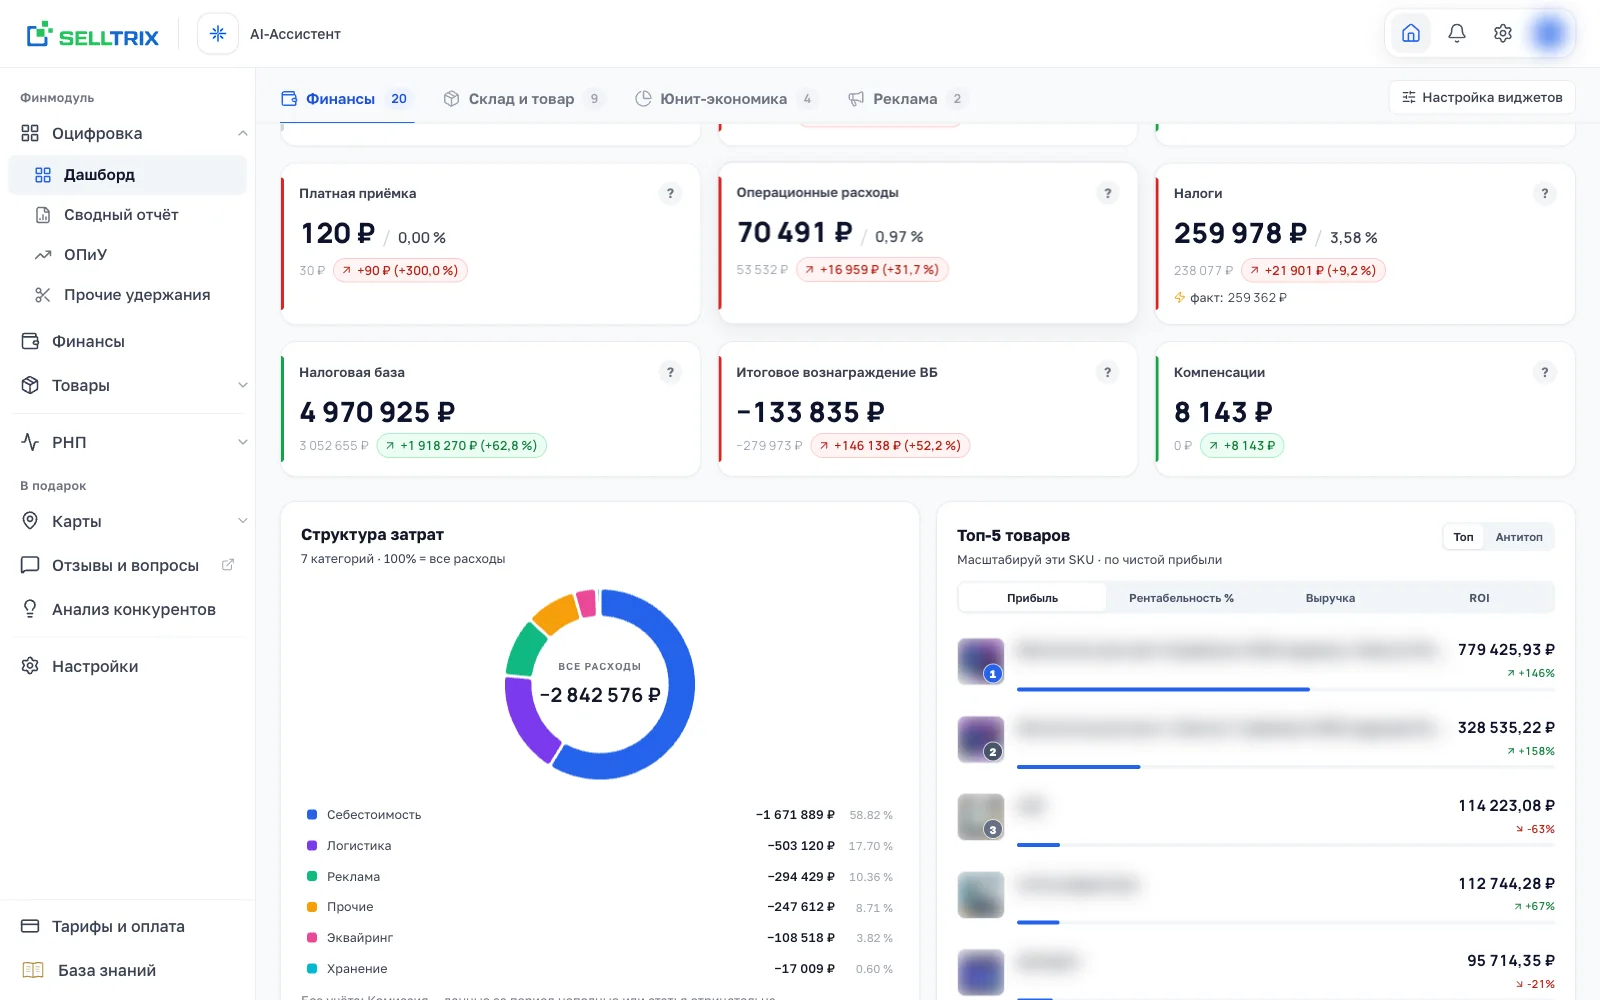Click the card icon by Тарифы и оплата

(30, 926)
